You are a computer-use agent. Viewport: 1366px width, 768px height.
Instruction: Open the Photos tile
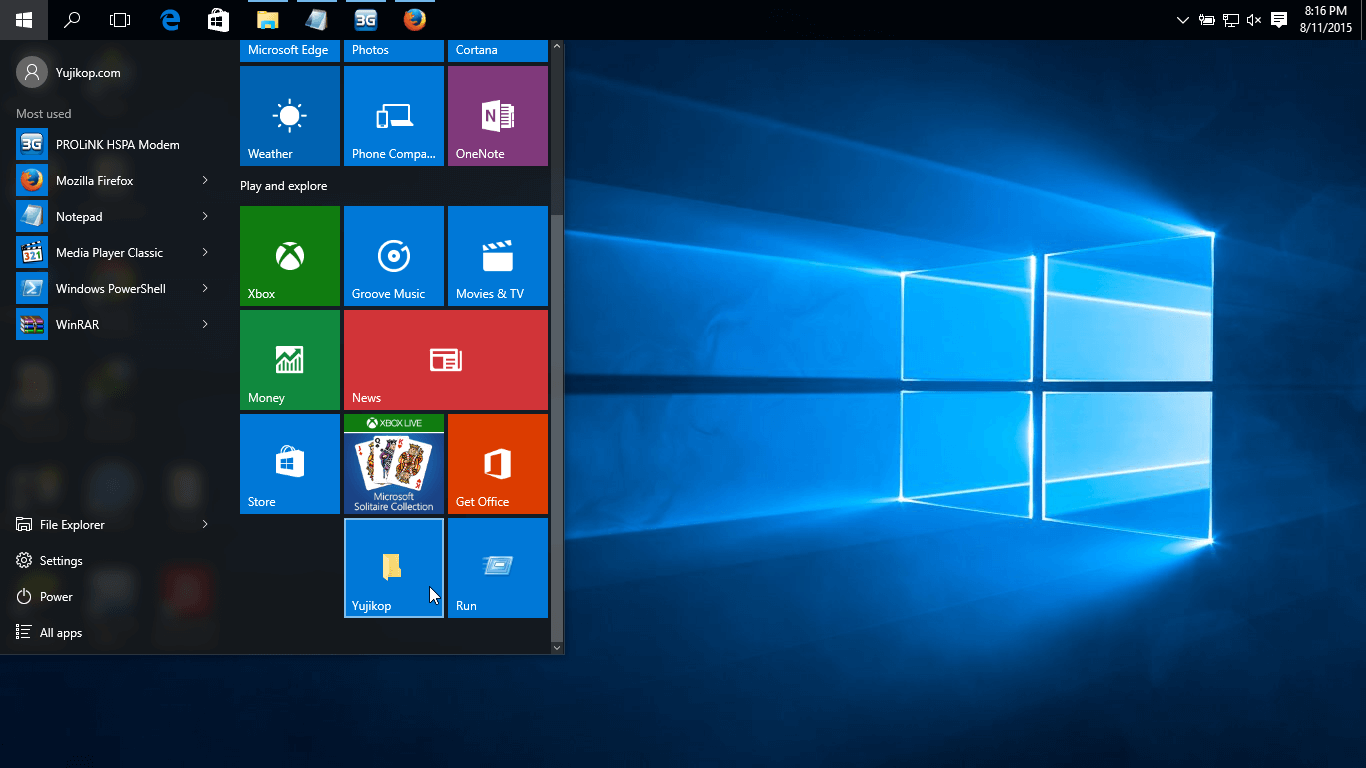pyautogui.click(x=394, y=51)
